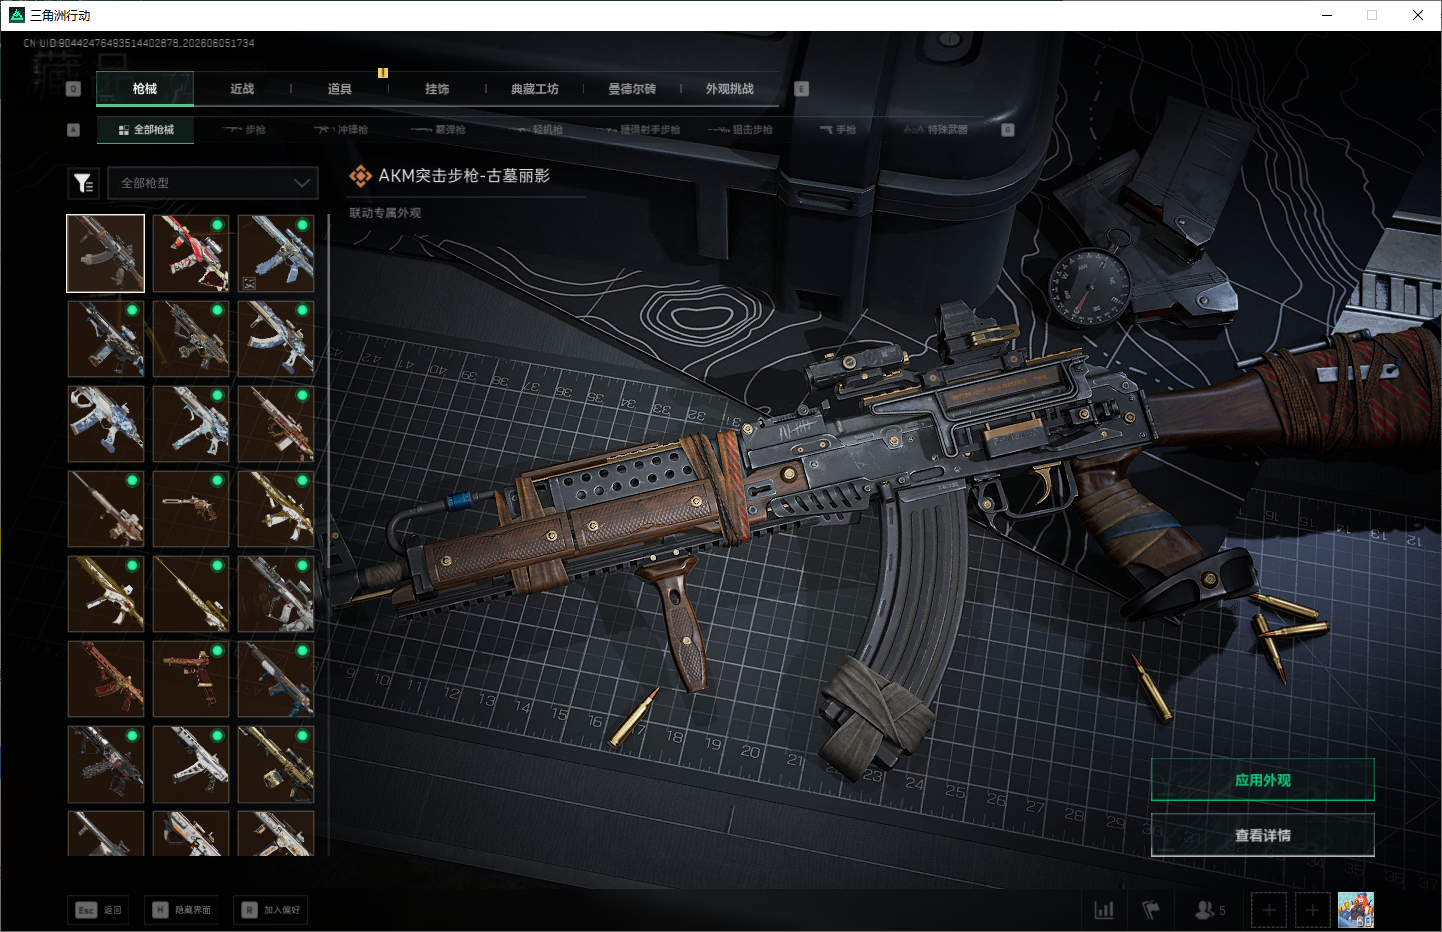The height and width of the screenshot is (932, 1442).
Task: Select third row first white-blue SMG skin
Action: pyautogui.click(x=106, y=424)
